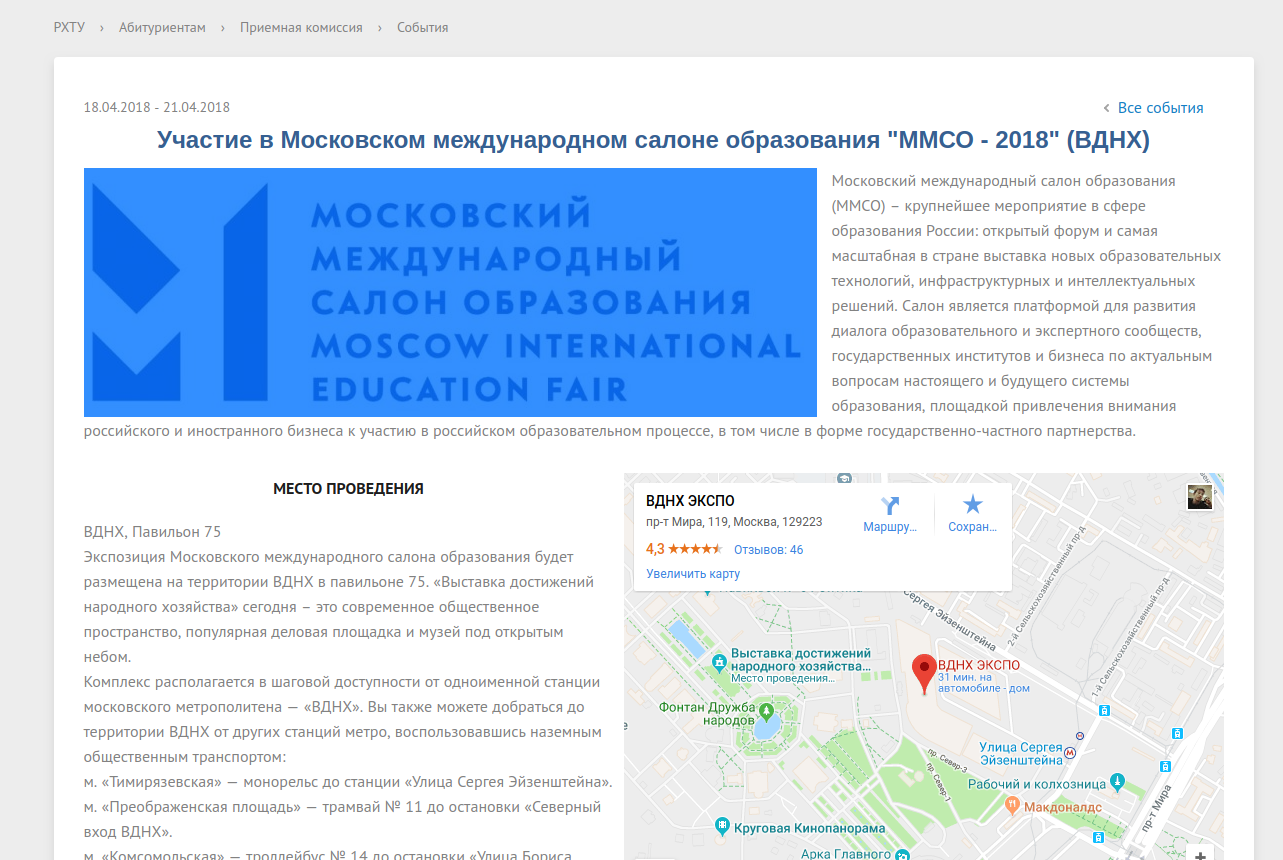Click the Улица Сергея Эйзенштейна metro icon
This screenshot has height=860, width=1283.
coord(1071,751)
